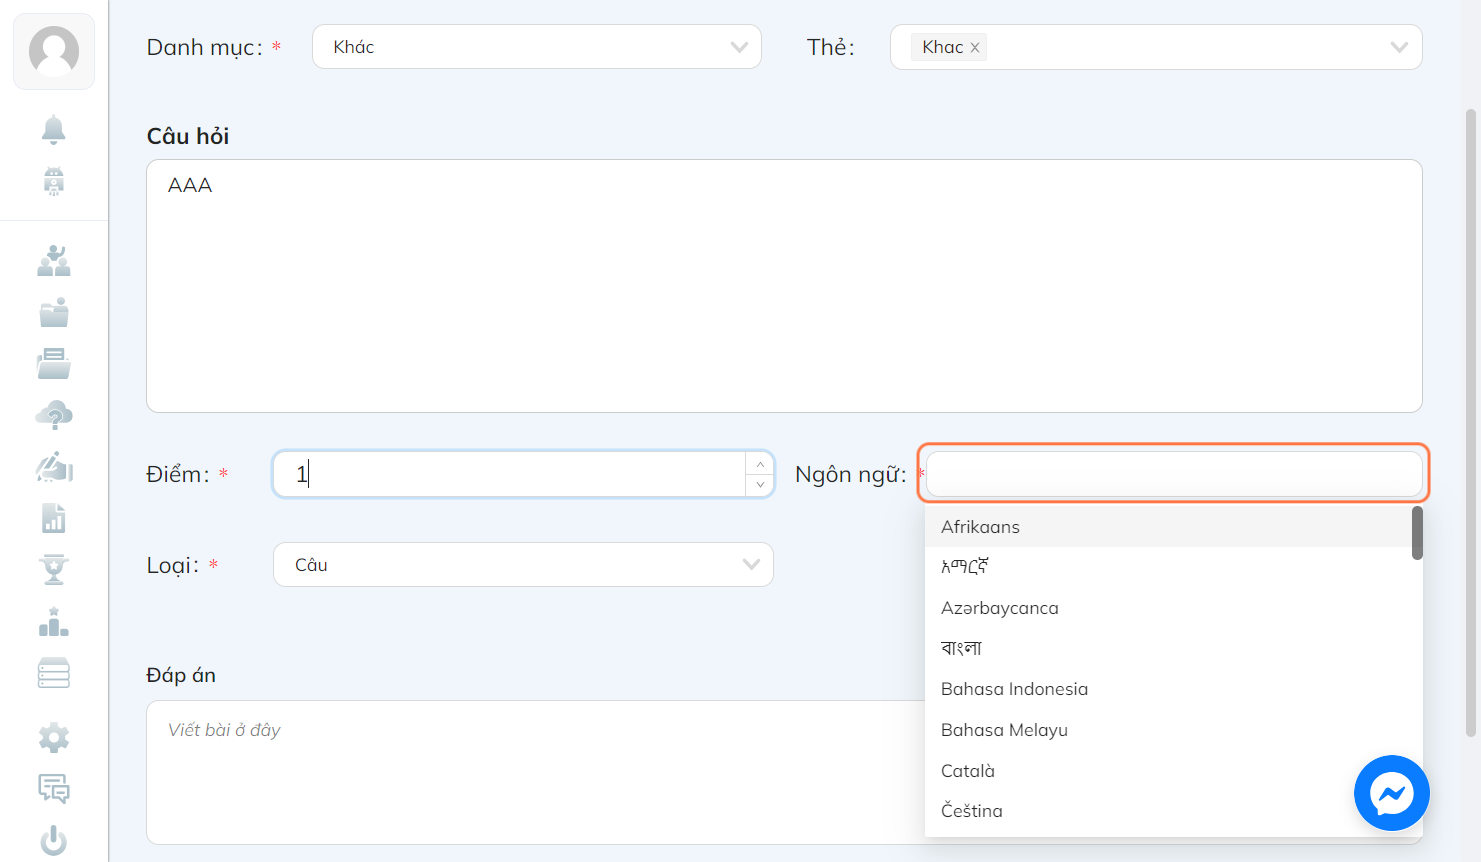Viewport: 1481px width, 862px height.
Task: Choose Bahasa Indonesia language
Action: click(1168, 689)
